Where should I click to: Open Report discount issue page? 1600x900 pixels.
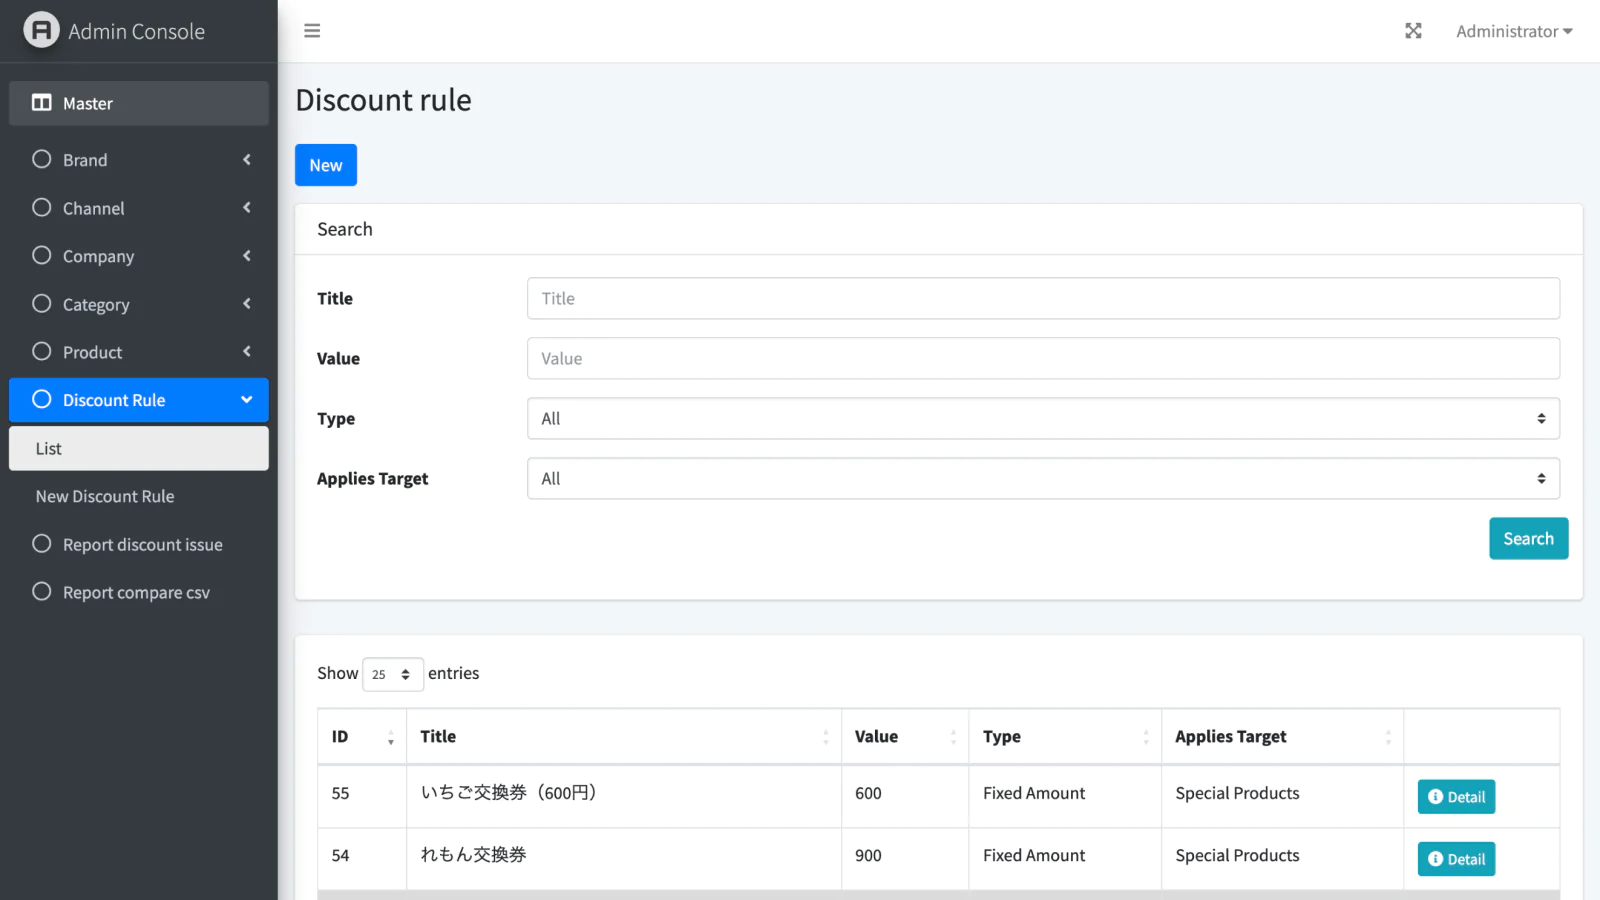pyautogui.click(x=139, y=544)
